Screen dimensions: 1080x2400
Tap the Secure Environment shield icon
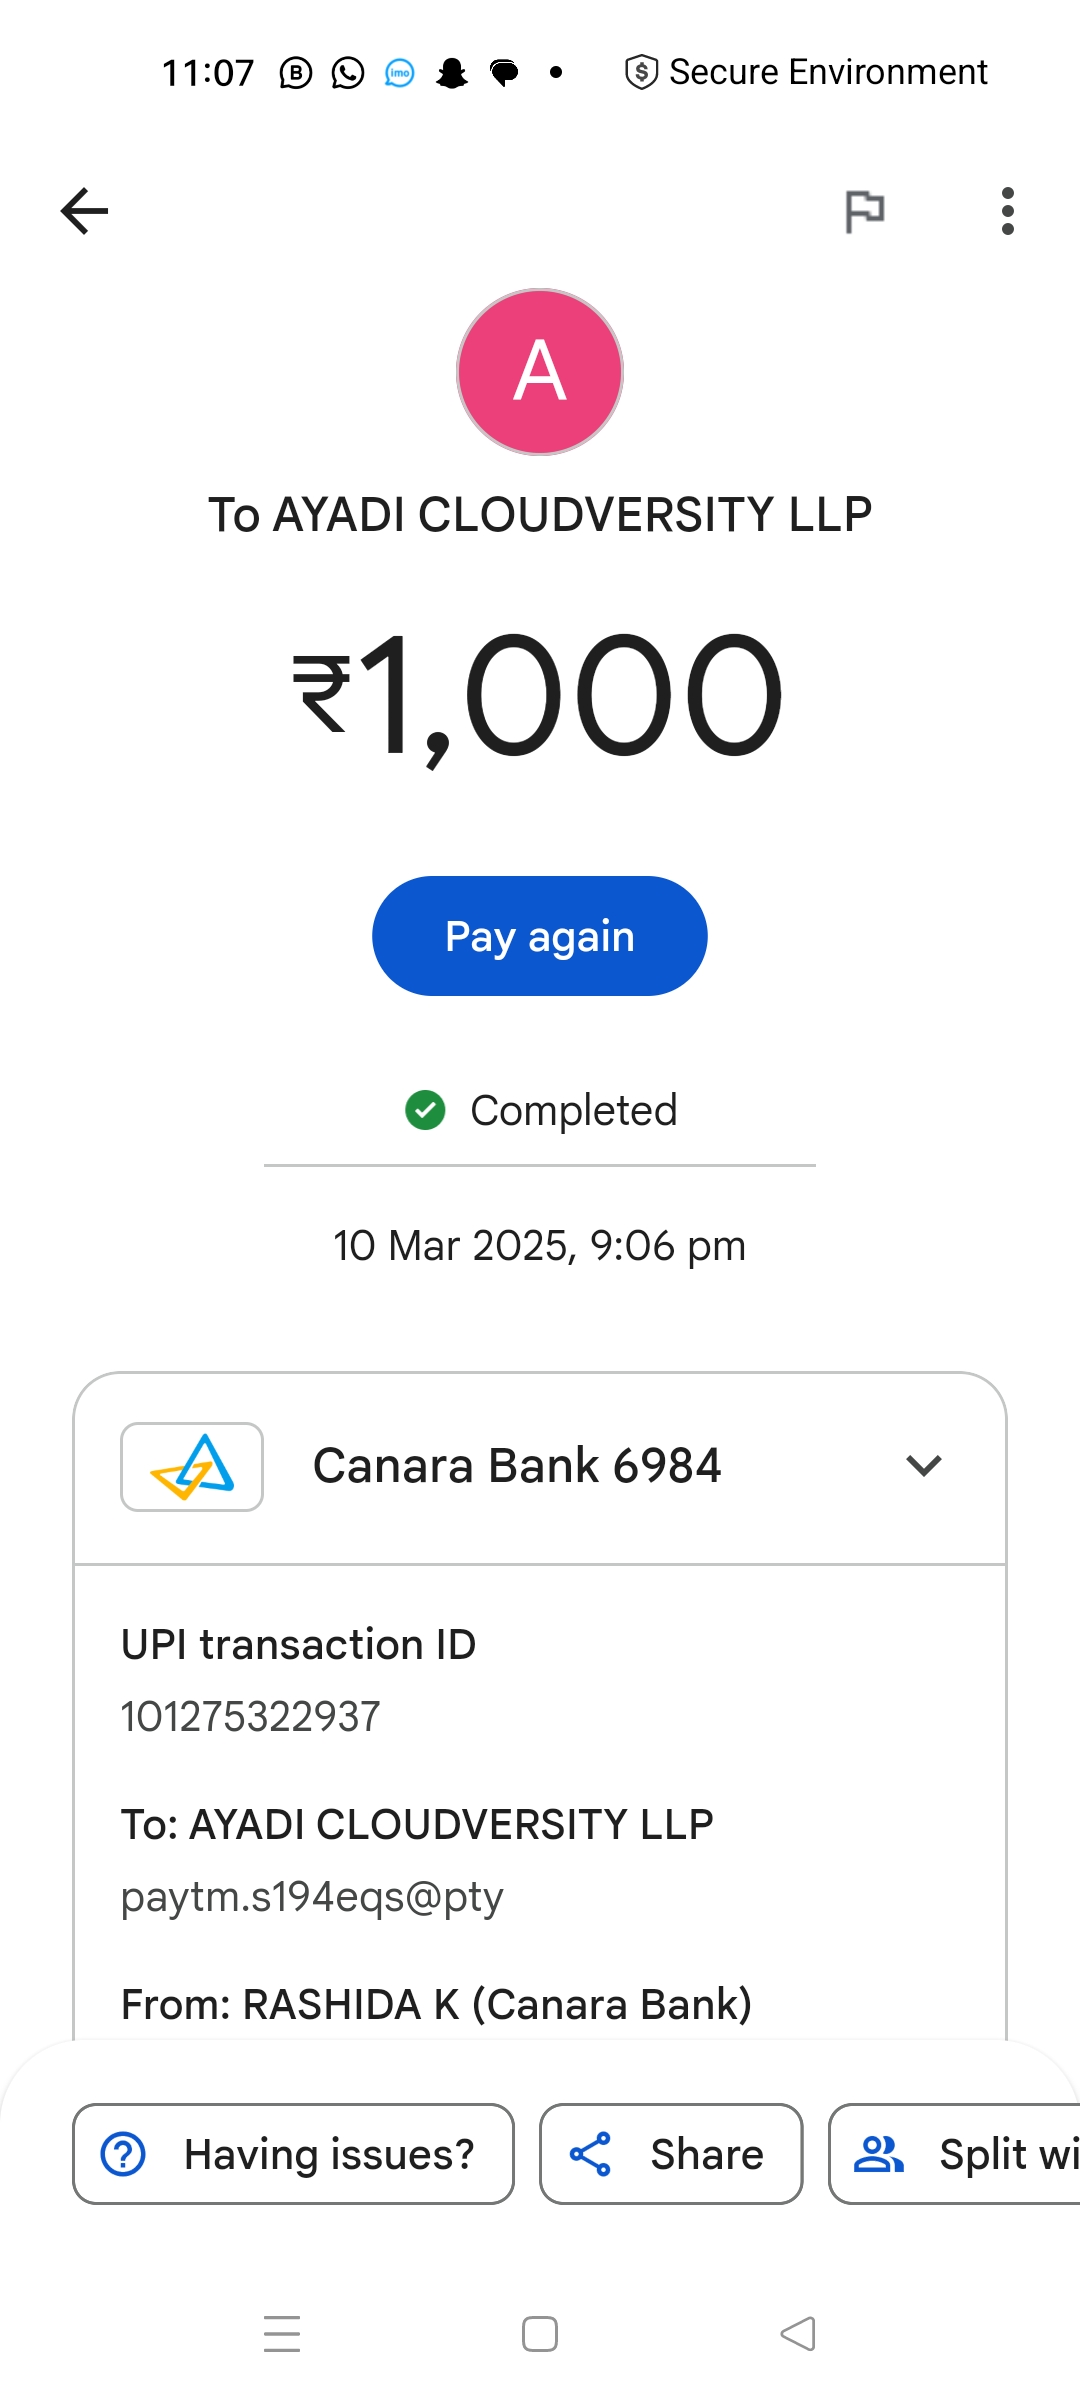pos(641,72)
